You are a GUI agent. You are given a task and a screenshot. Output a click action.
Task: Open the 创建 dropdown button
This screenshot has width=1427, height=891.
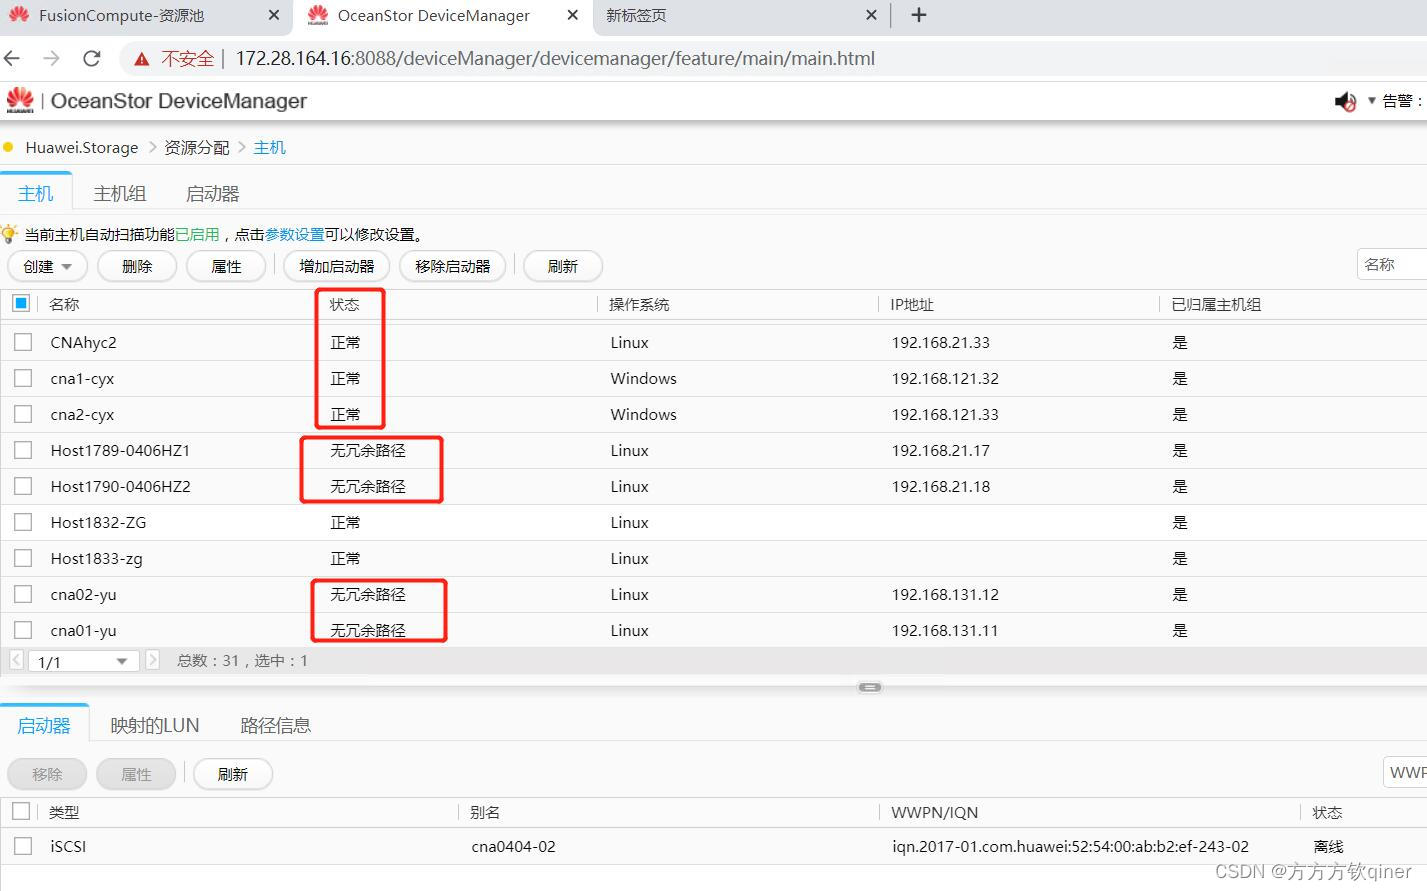pos(48,266)
